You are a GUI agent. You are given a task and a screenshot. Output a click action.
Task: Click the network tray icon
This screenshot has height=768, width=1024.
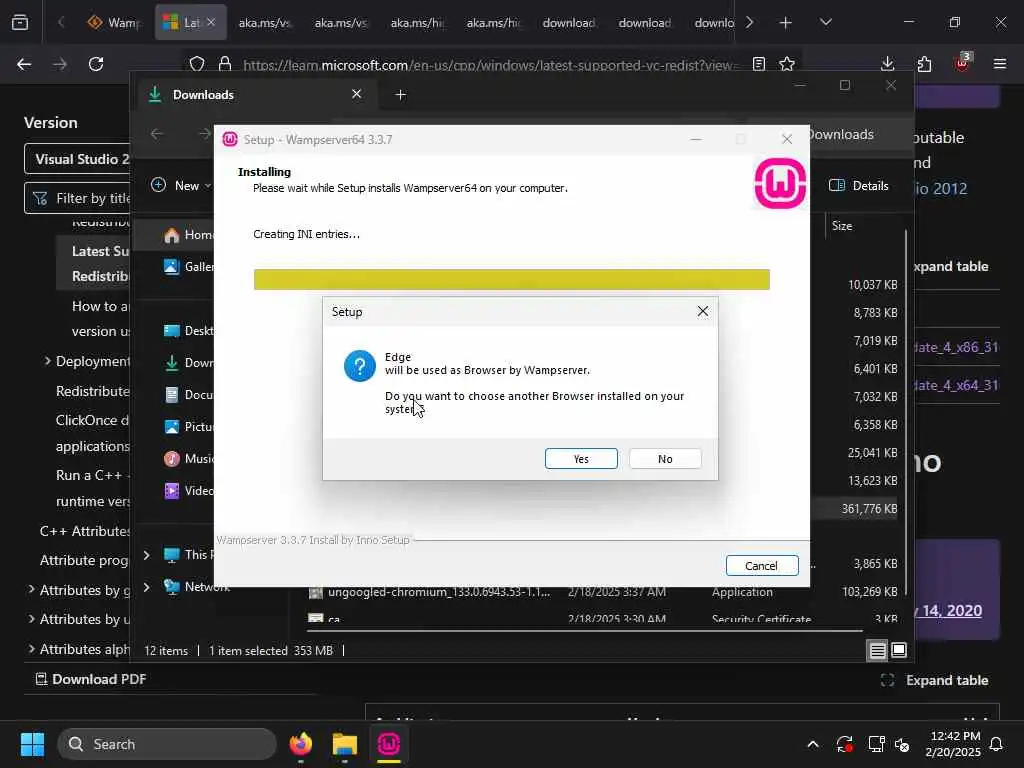coord(876,744)
